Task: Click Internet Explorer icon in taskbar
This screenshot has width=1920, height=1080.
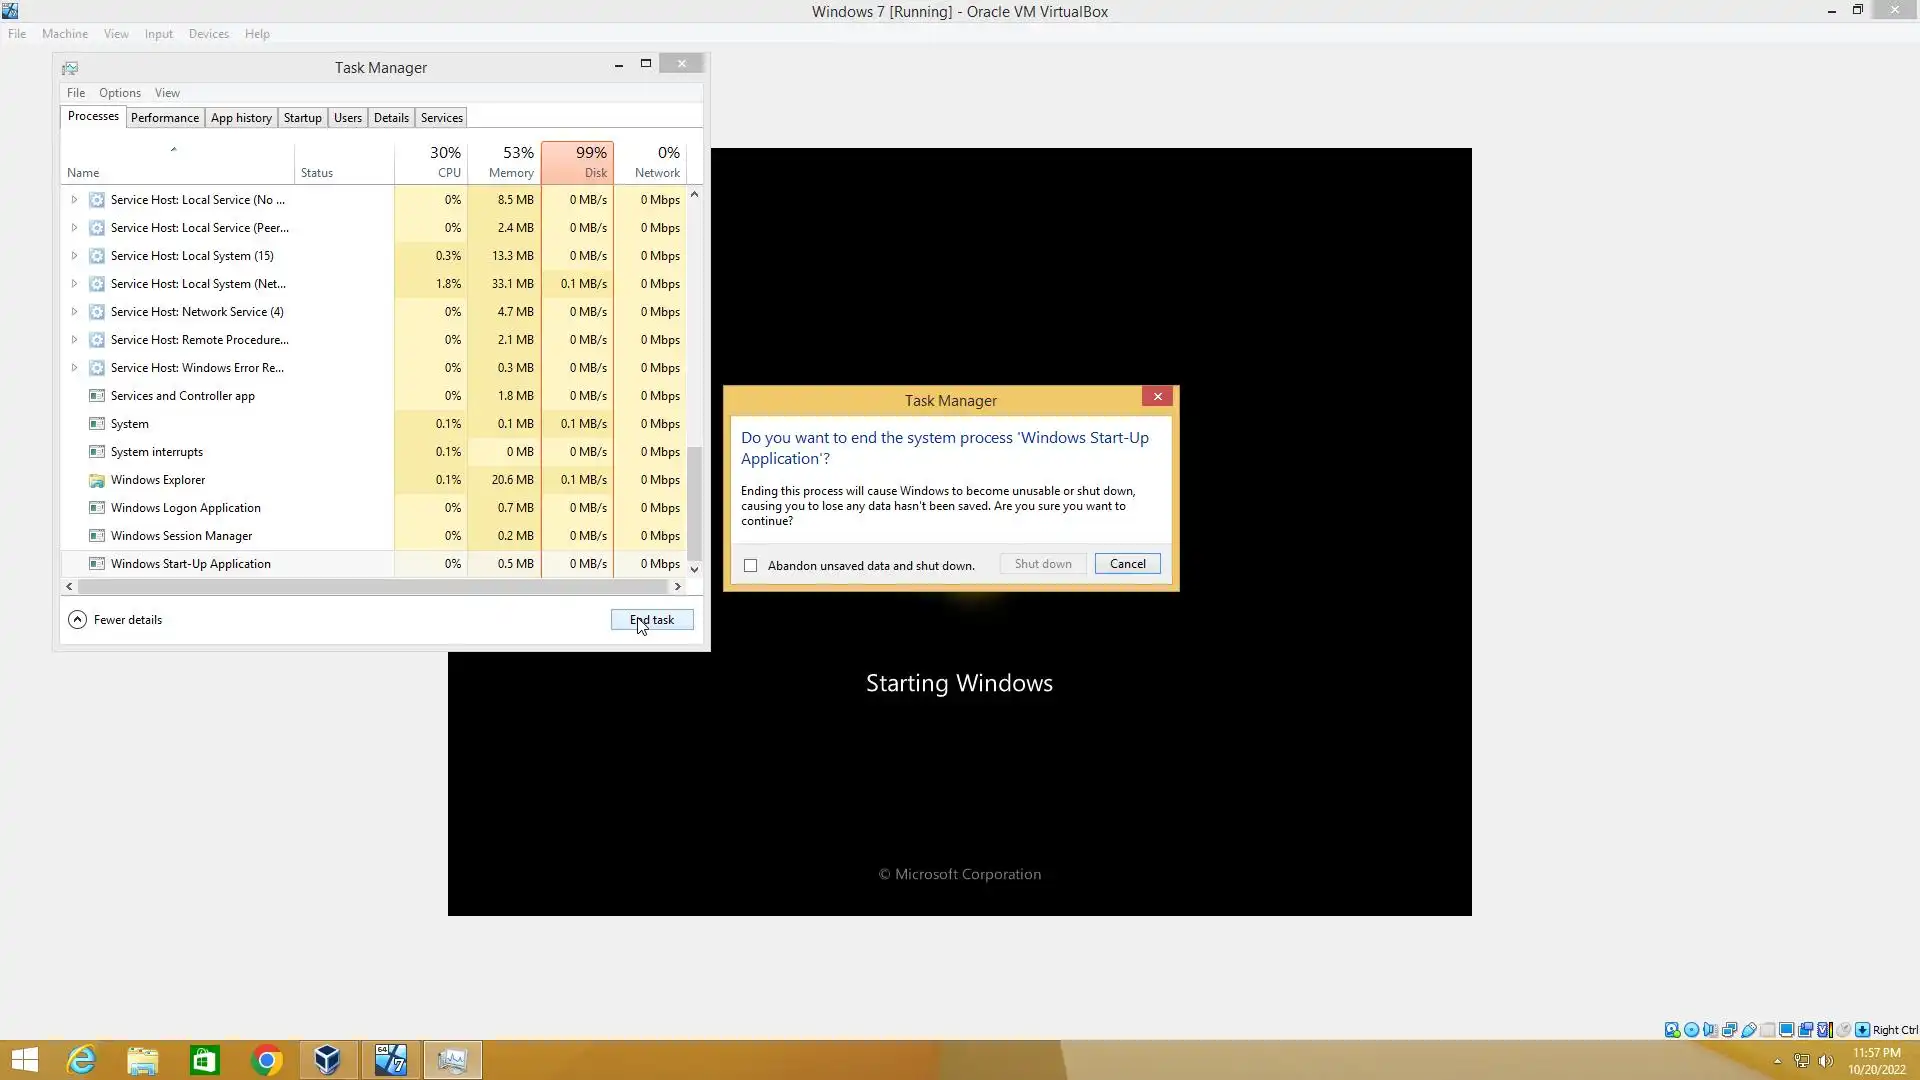Action: tap(81, 1060)
